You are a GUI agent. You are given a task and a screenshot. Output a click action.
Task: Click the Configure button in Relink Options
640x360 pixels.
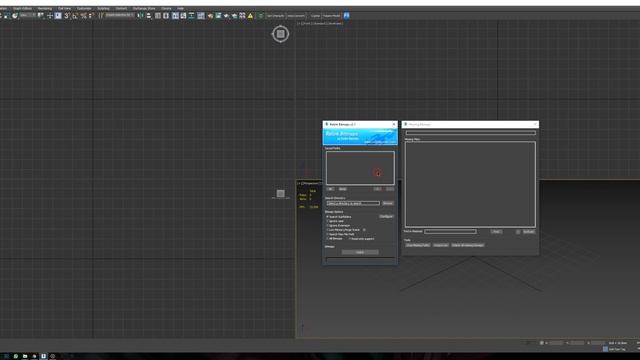pos(386,216)
